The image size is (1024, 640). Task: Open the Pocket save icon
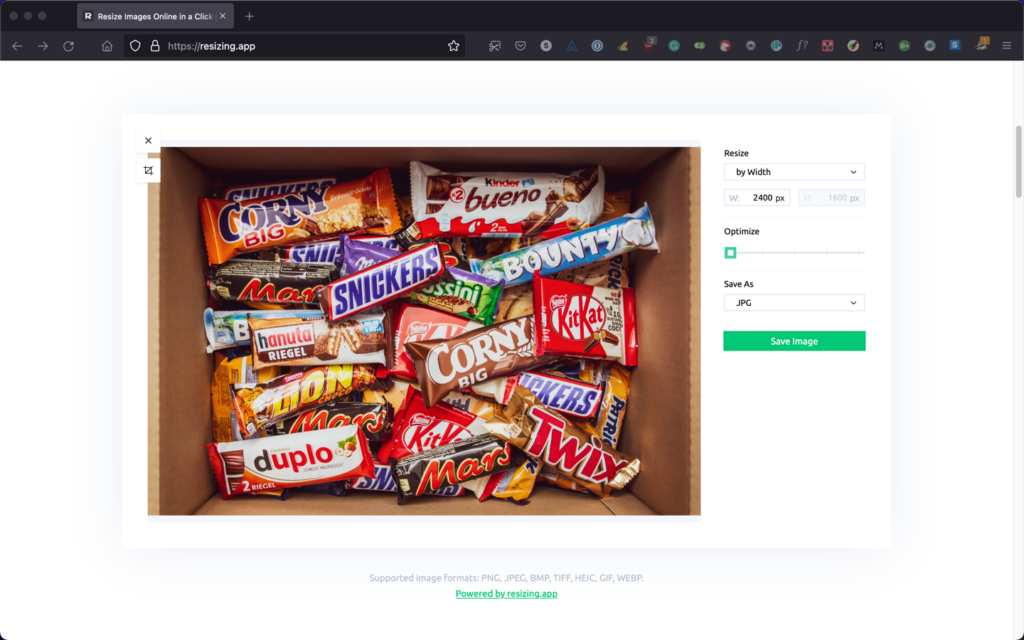point(521,46)
